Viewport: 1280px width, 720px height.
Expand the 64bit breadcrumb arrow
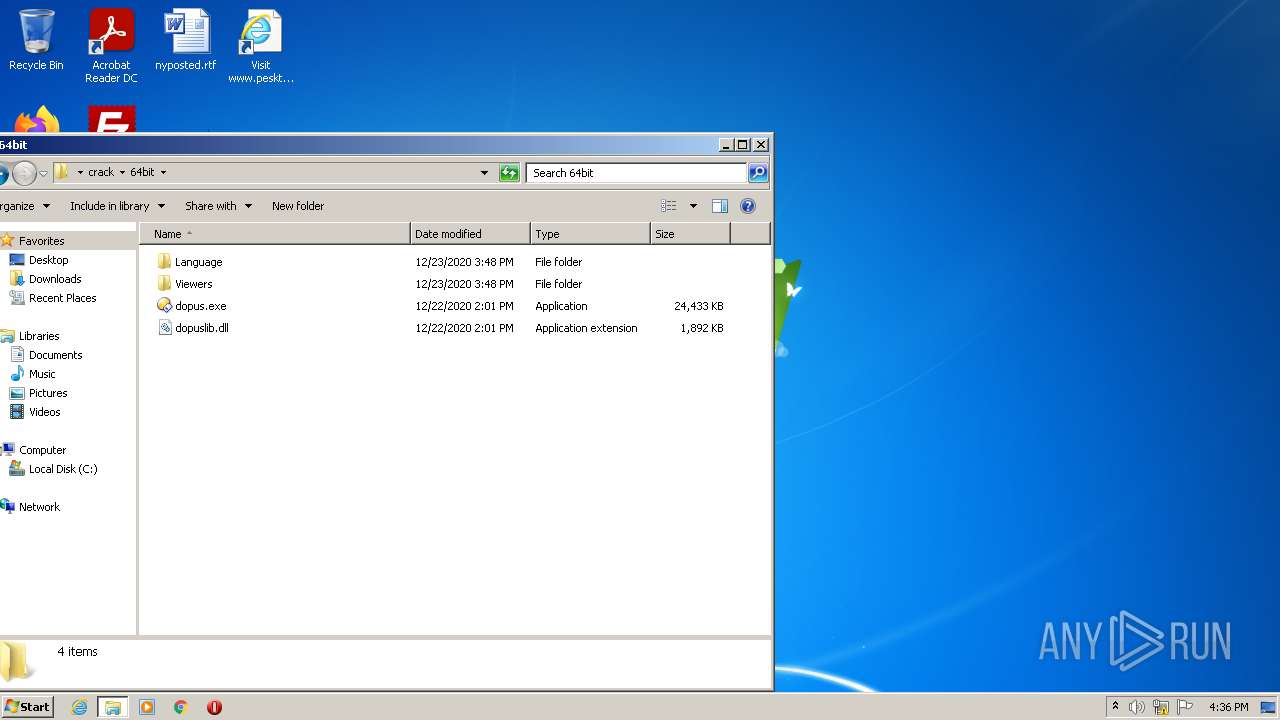click(x=163, y=173)
